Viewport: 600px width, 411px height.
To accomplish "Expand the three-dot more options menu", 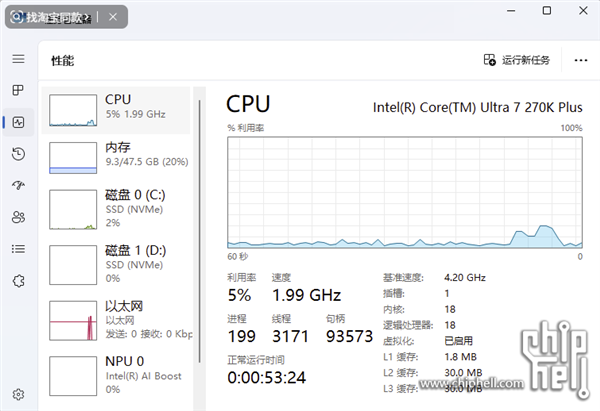I will pos(580,60).
